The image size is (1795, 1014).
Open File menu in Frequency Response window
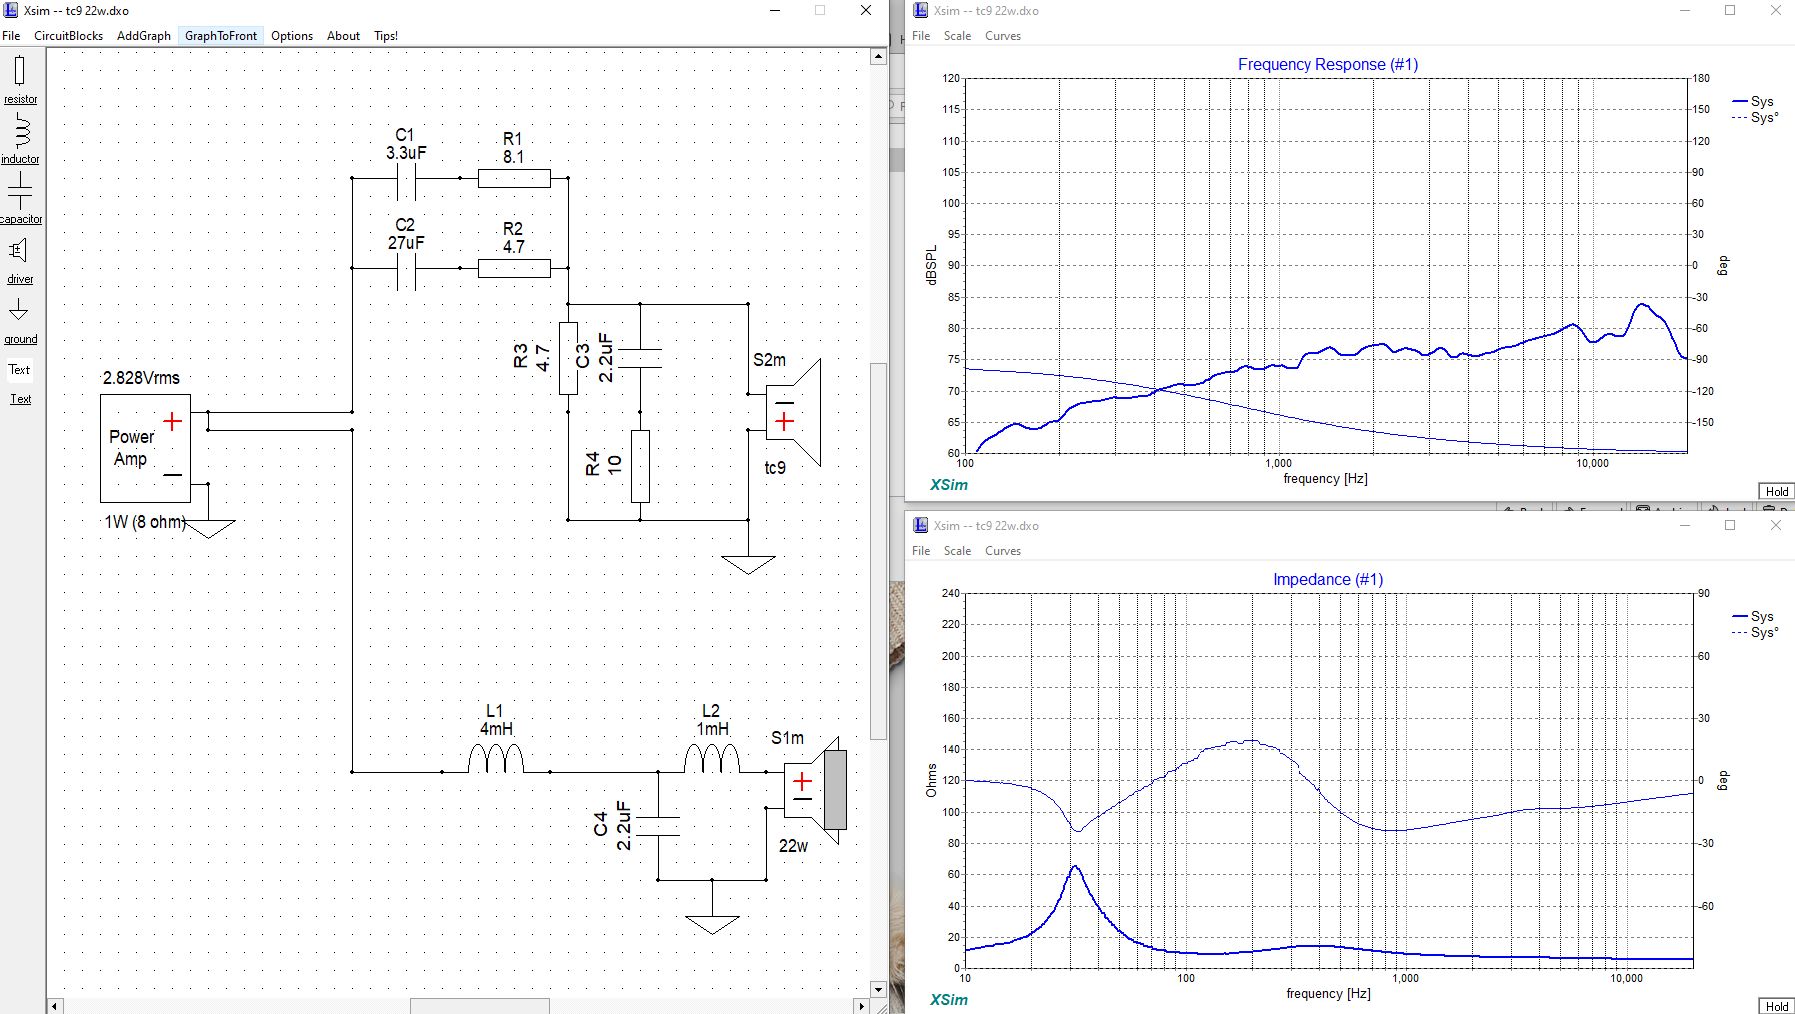pyautogui.click(x=921, y=36)
